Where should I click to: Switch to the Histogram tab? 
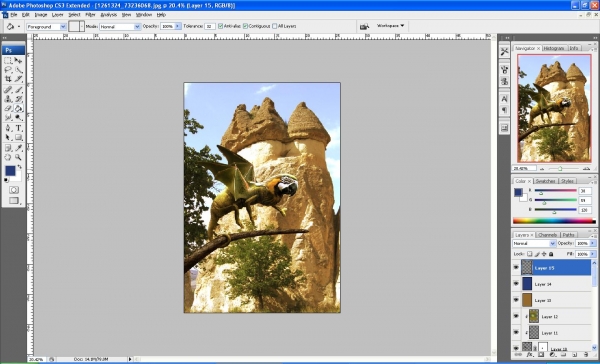click(x=554, y=48)
